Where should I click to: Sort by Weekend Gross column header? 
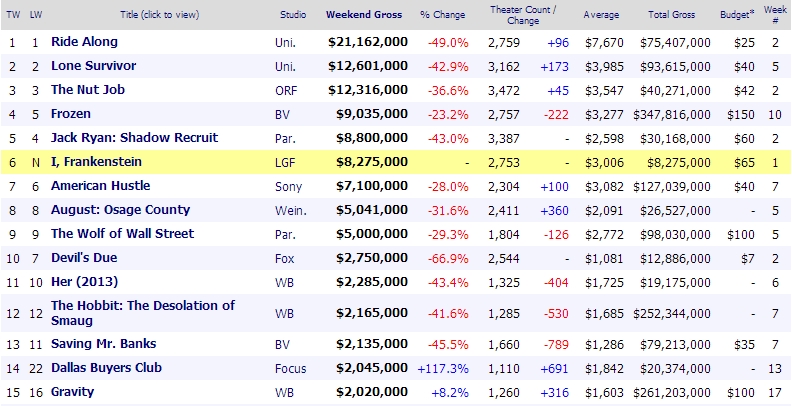pyautogui.click(x=366, y=15)
